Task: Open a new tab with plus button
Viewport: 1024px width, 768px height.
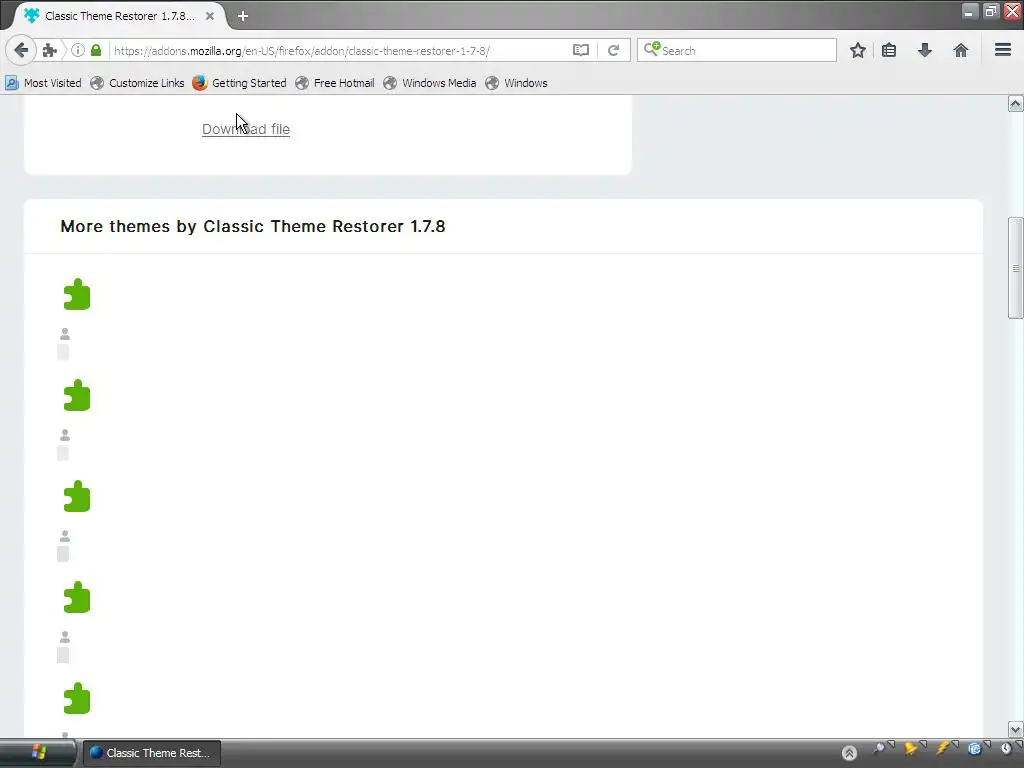Action: (x=243, y=16)
